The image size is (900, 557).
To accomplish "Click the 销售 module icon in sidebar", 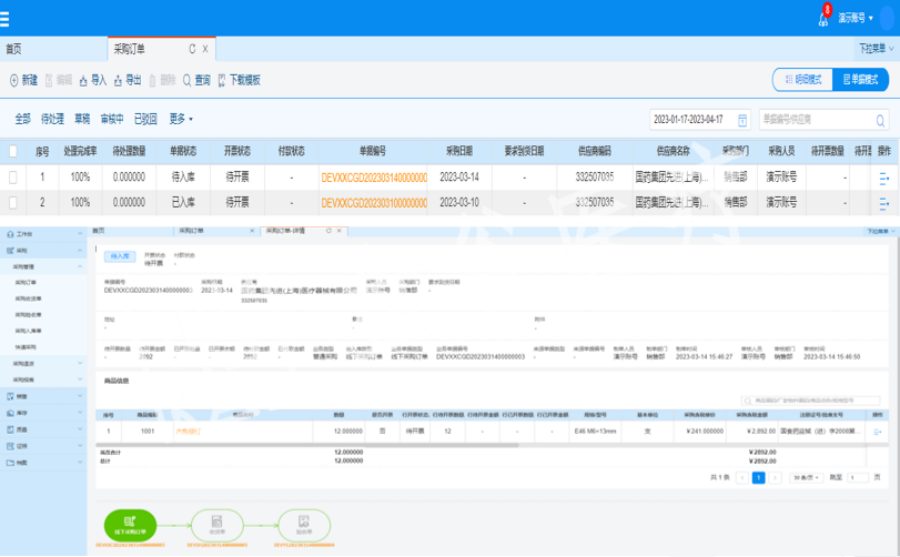I will 10,396.
